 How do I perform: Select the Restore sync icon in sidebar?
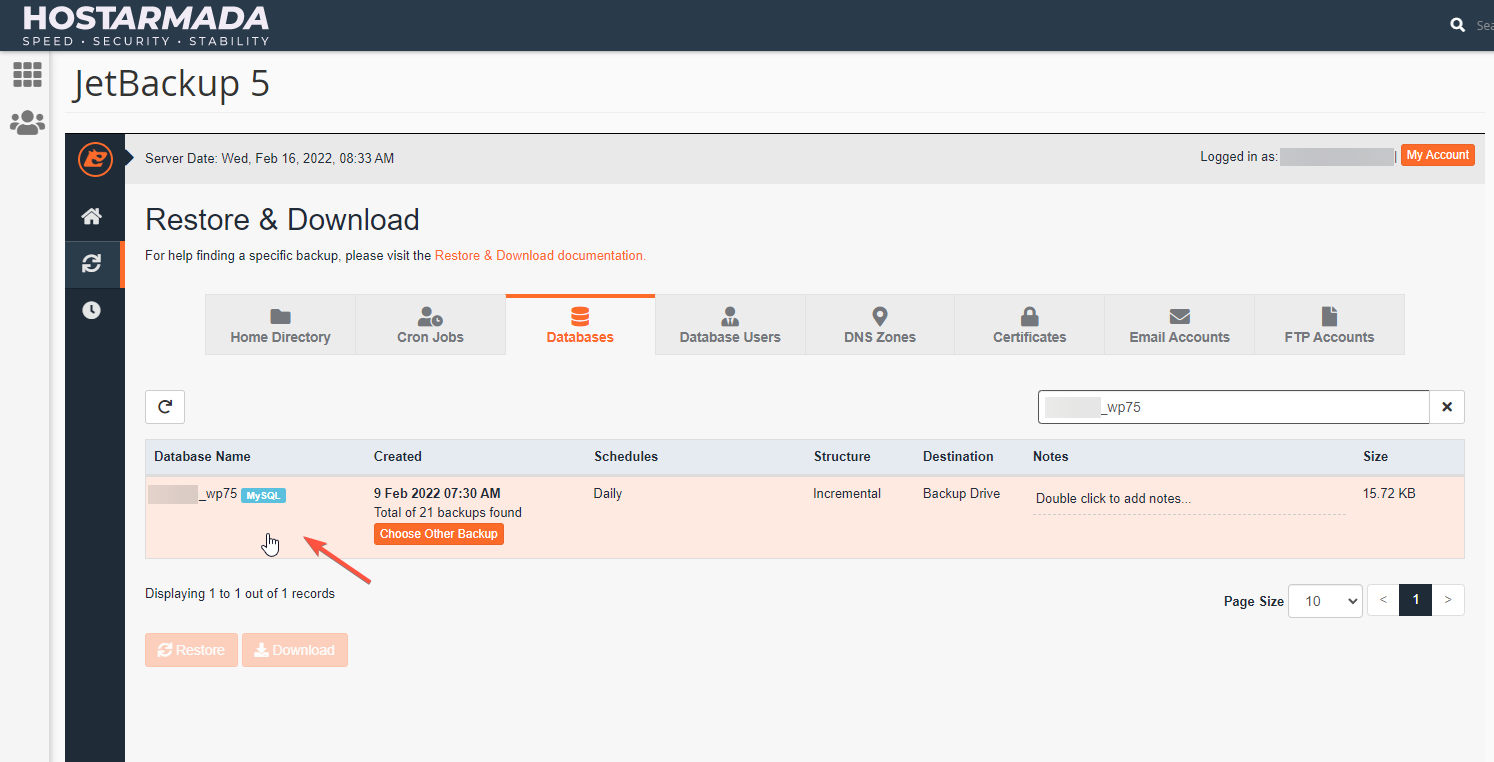tap(93, 263)
